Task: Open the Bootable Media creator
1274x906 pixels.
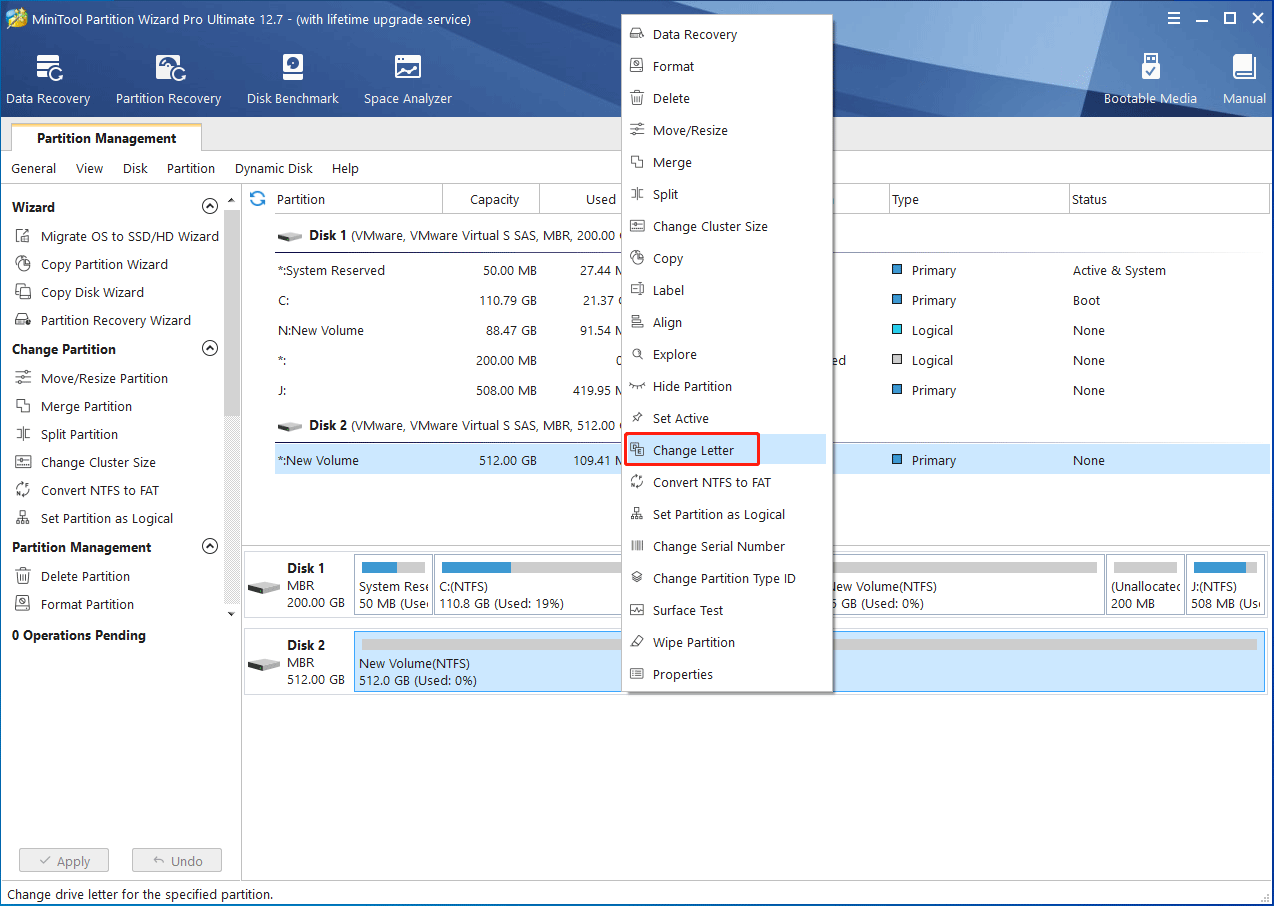Action: pyautogui.click(x=1150, y=80)
